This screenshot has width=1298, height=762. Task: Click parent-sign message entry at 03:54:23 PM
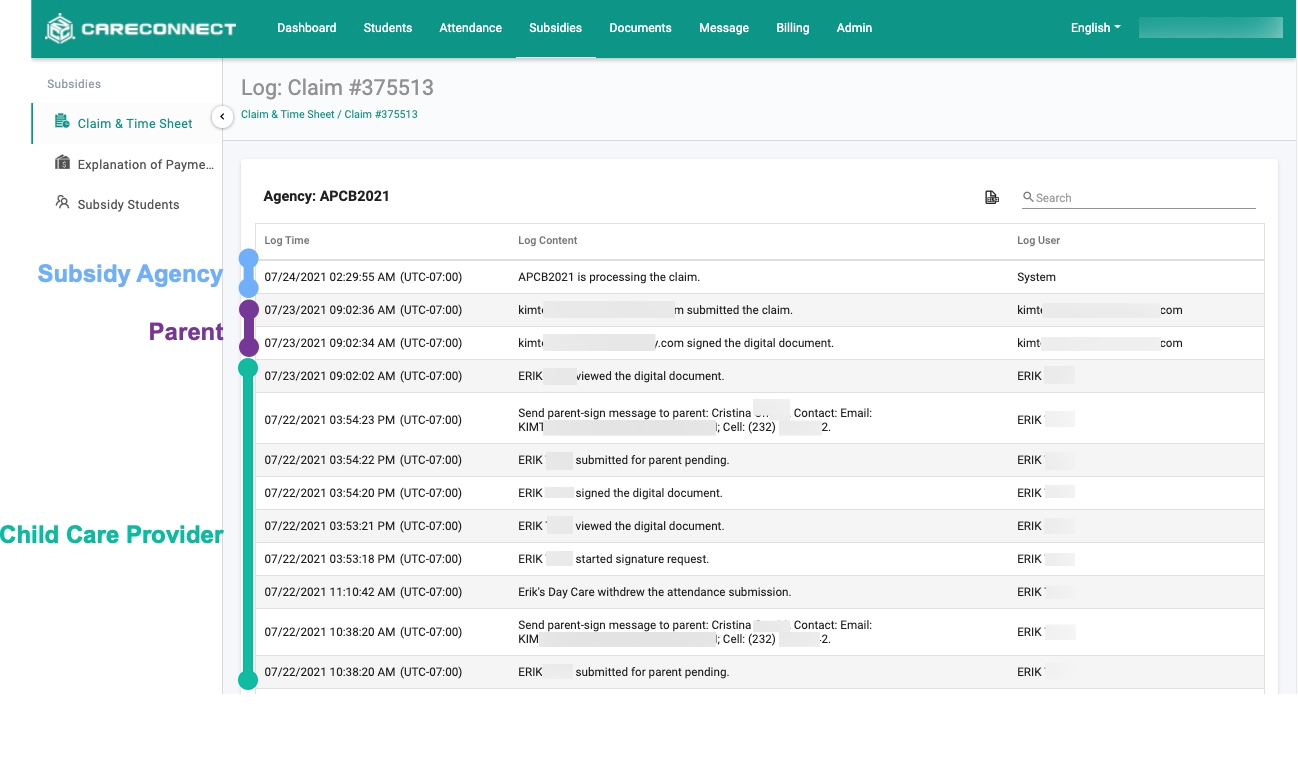click(x=695, y=420)
